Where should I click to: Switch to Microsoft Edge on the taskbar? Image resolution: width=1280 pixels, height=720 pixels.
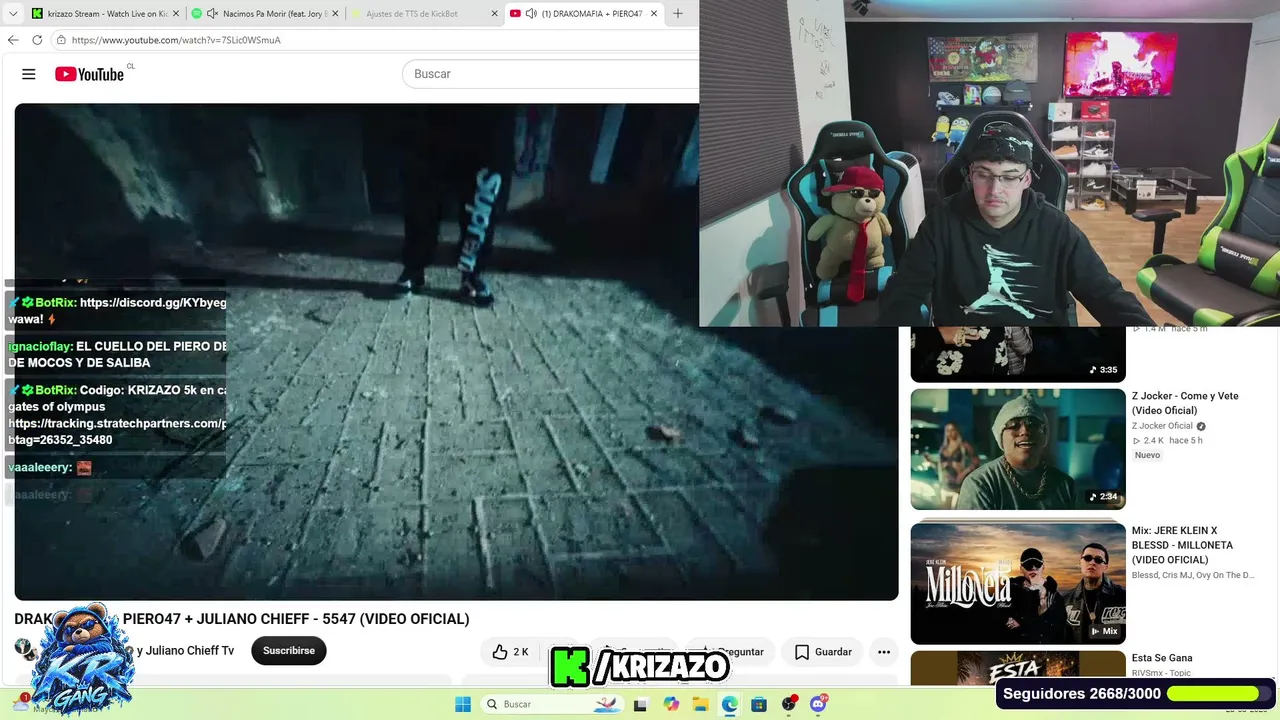(x=730, y=704)
